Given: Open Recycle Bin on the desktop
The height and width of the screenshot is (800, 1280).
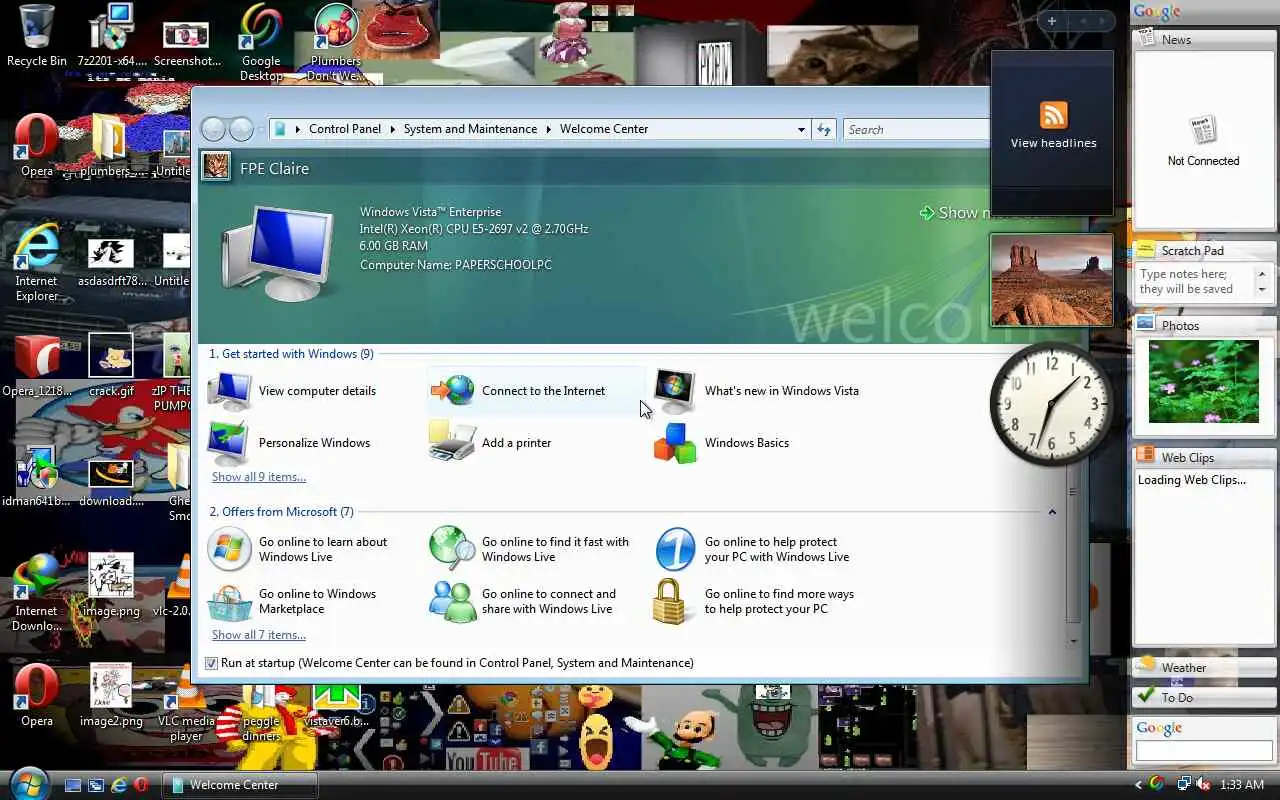Looking at the screenshot, I should click(x=36, y=35).
